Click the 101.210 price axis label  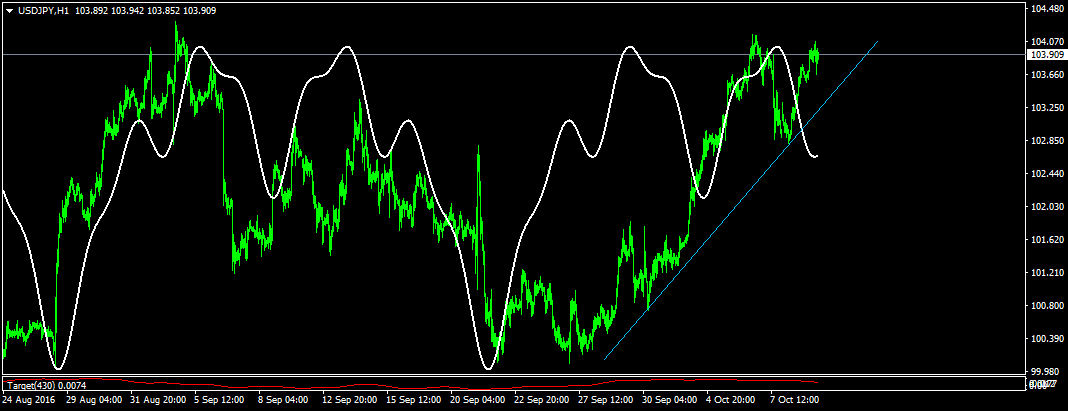click(x=1044, y=273)
